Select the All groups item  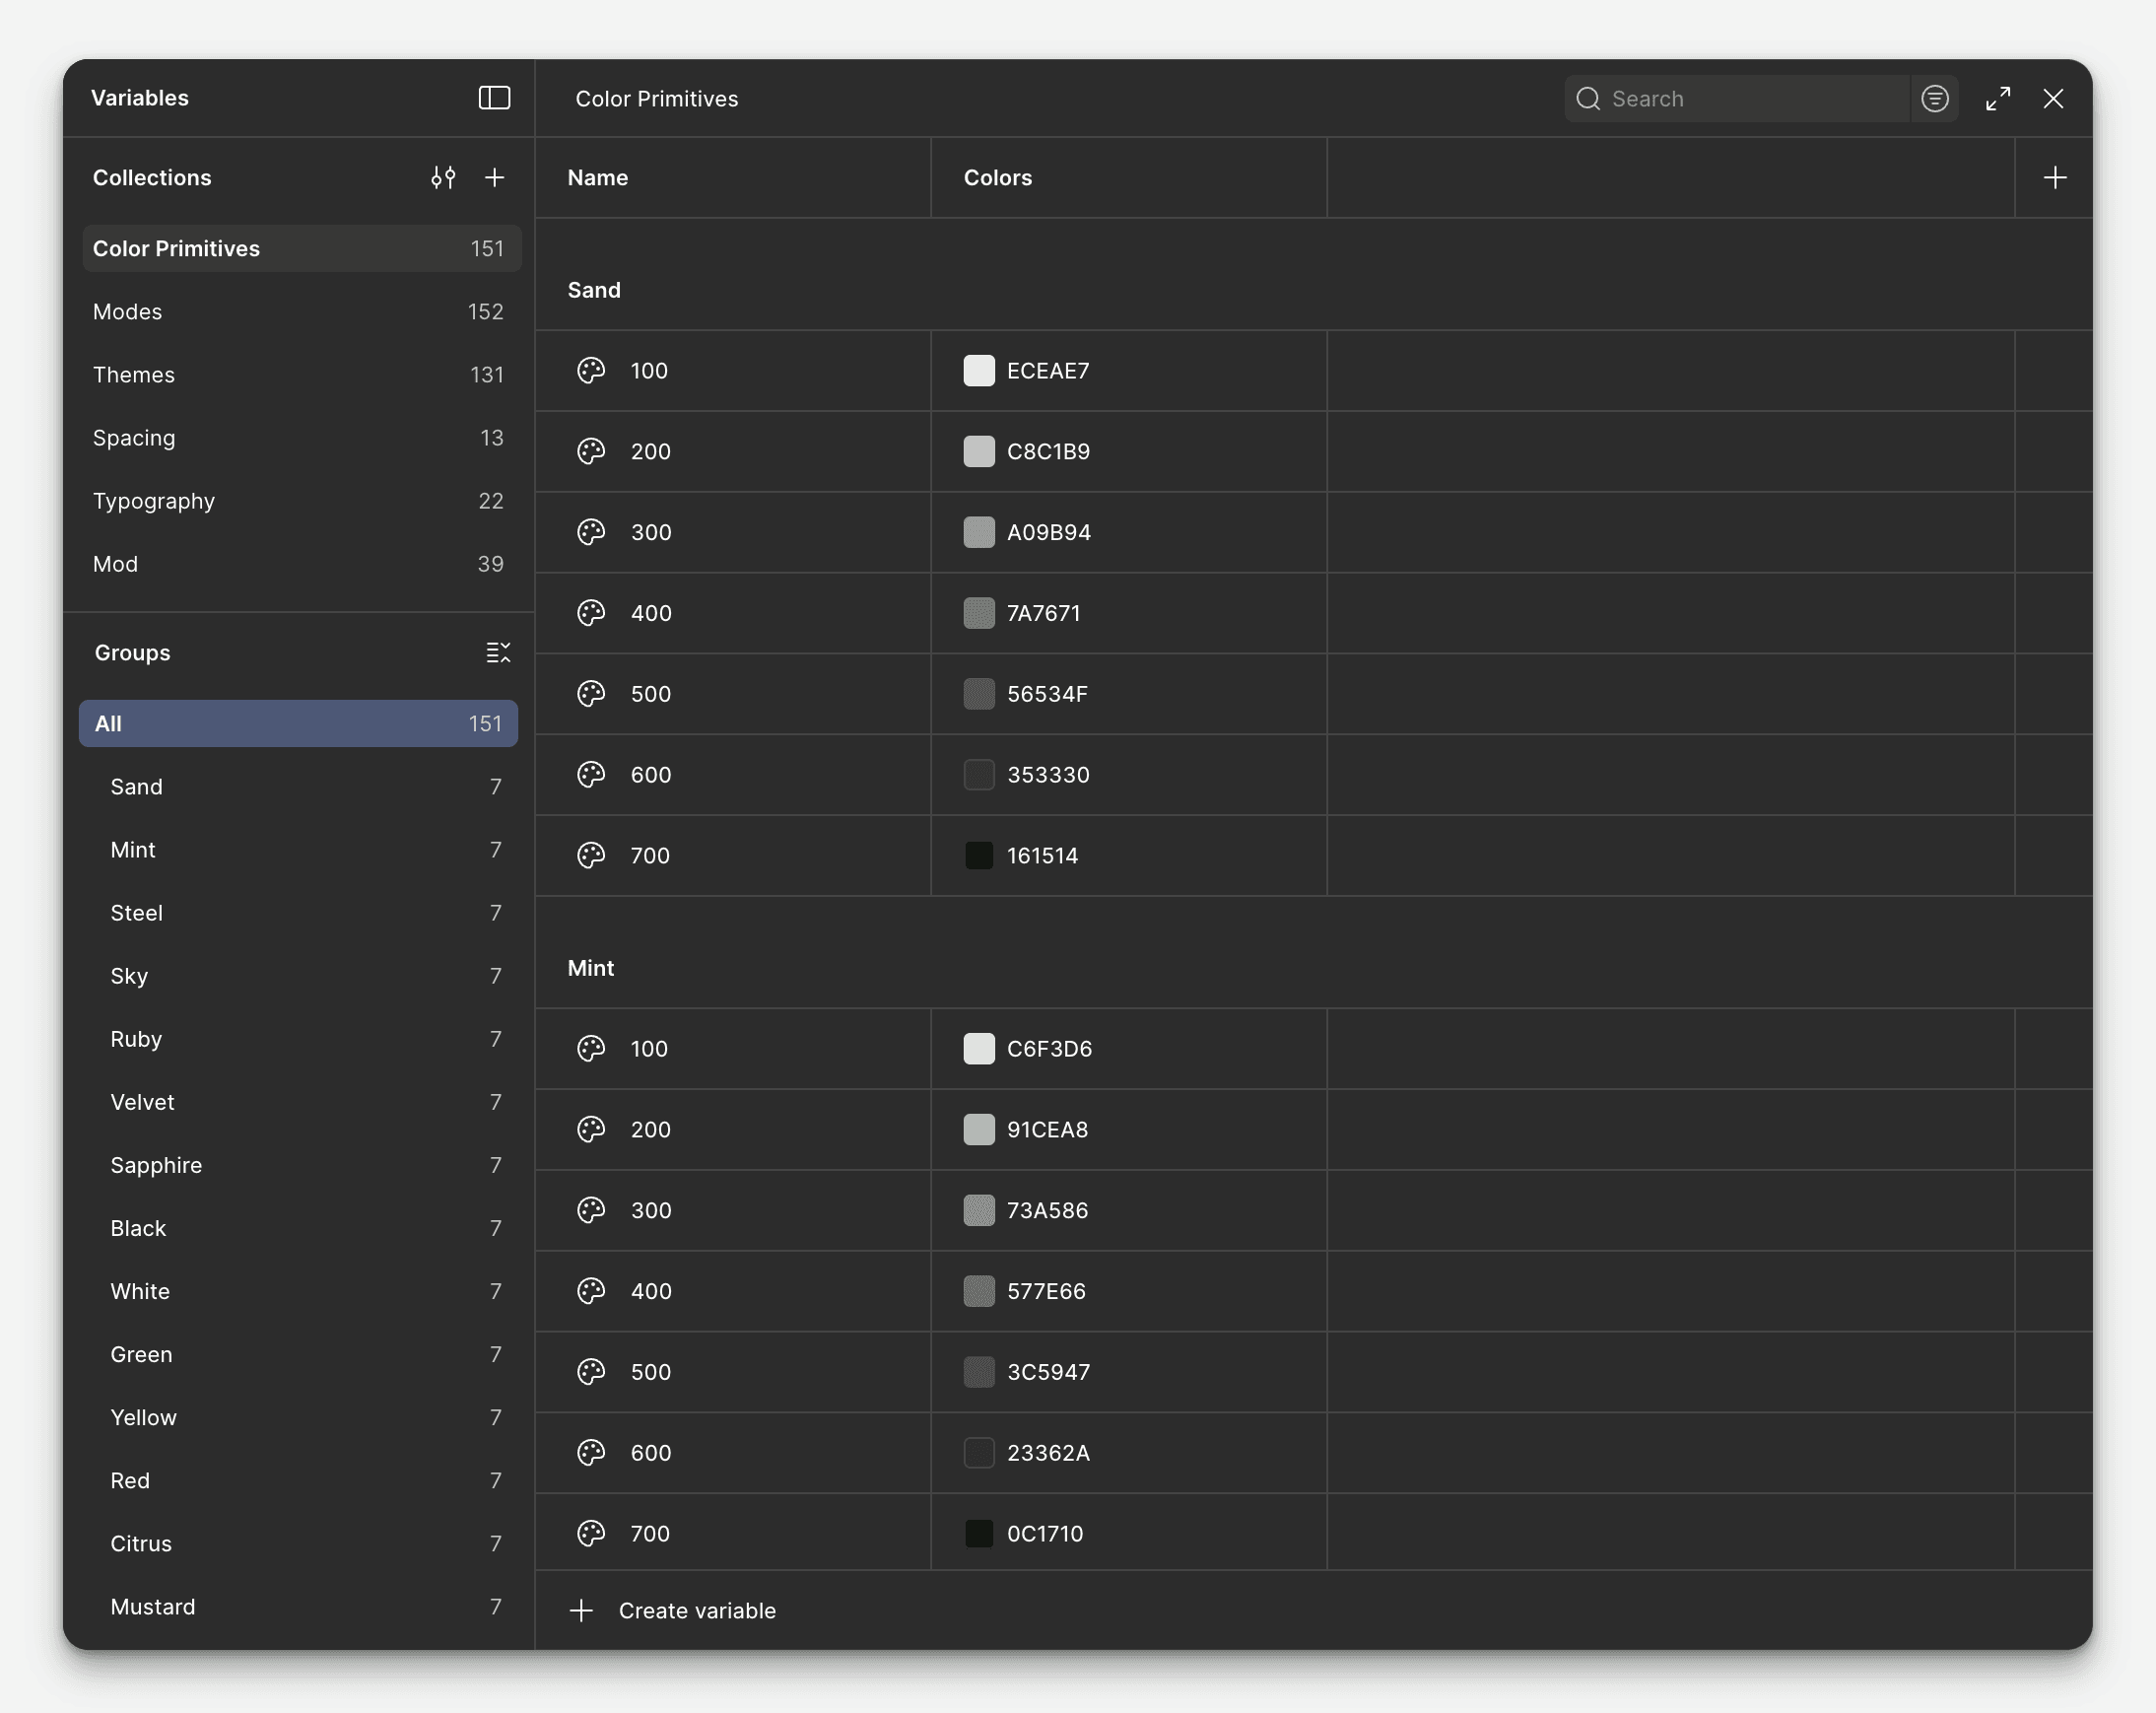click(x=298, y=723)
